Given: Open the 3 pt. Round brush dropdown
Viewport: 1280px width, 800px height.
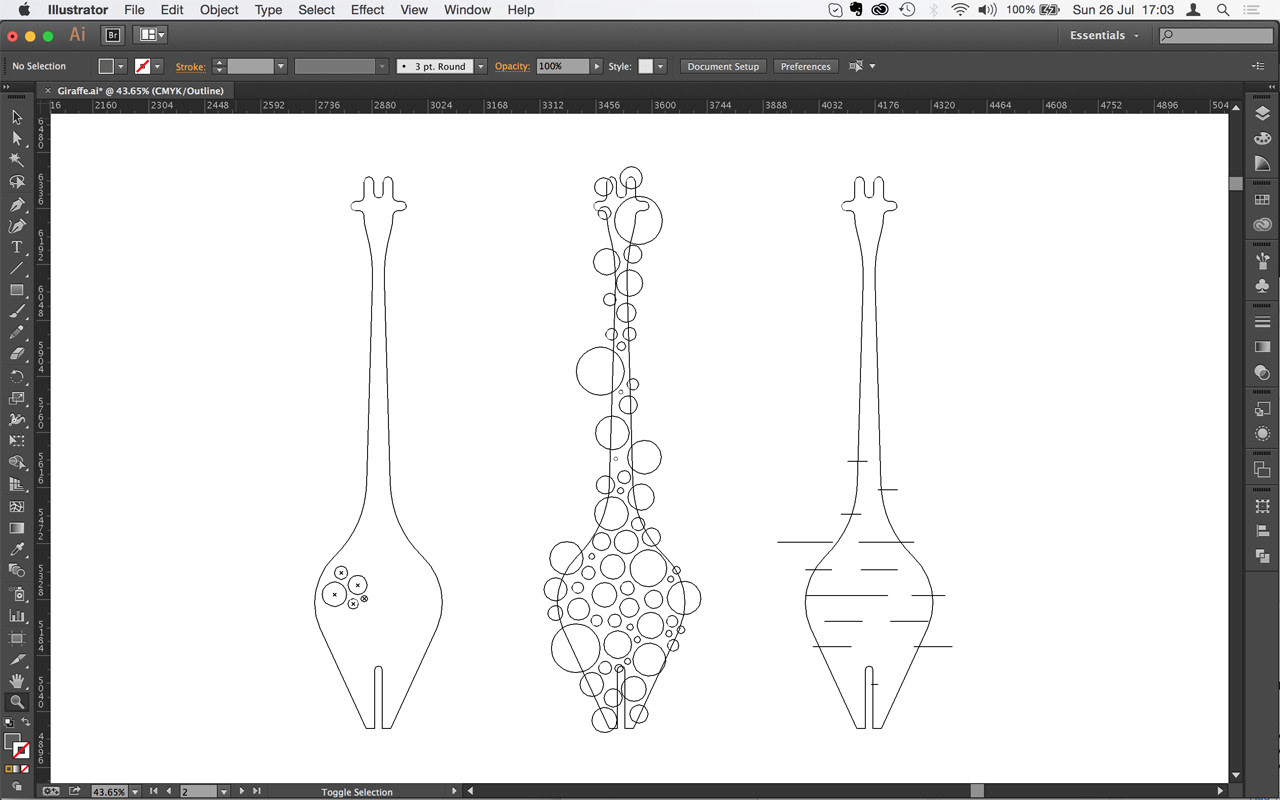Looking at the screenshot, I should [481, 66].
